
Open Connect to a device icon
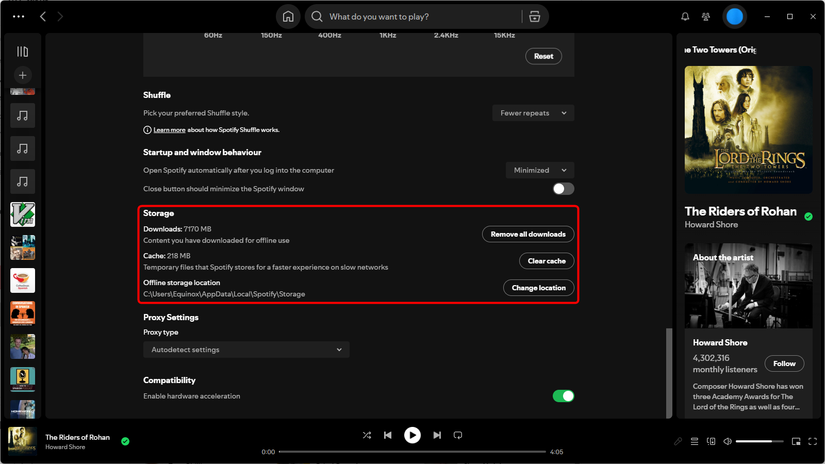[x=711, y=441]
